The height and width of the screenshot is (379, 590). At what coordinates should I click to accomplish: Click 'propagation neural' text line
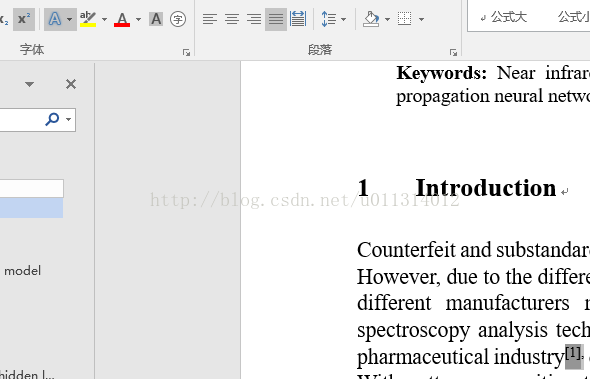tap(493, 96)
